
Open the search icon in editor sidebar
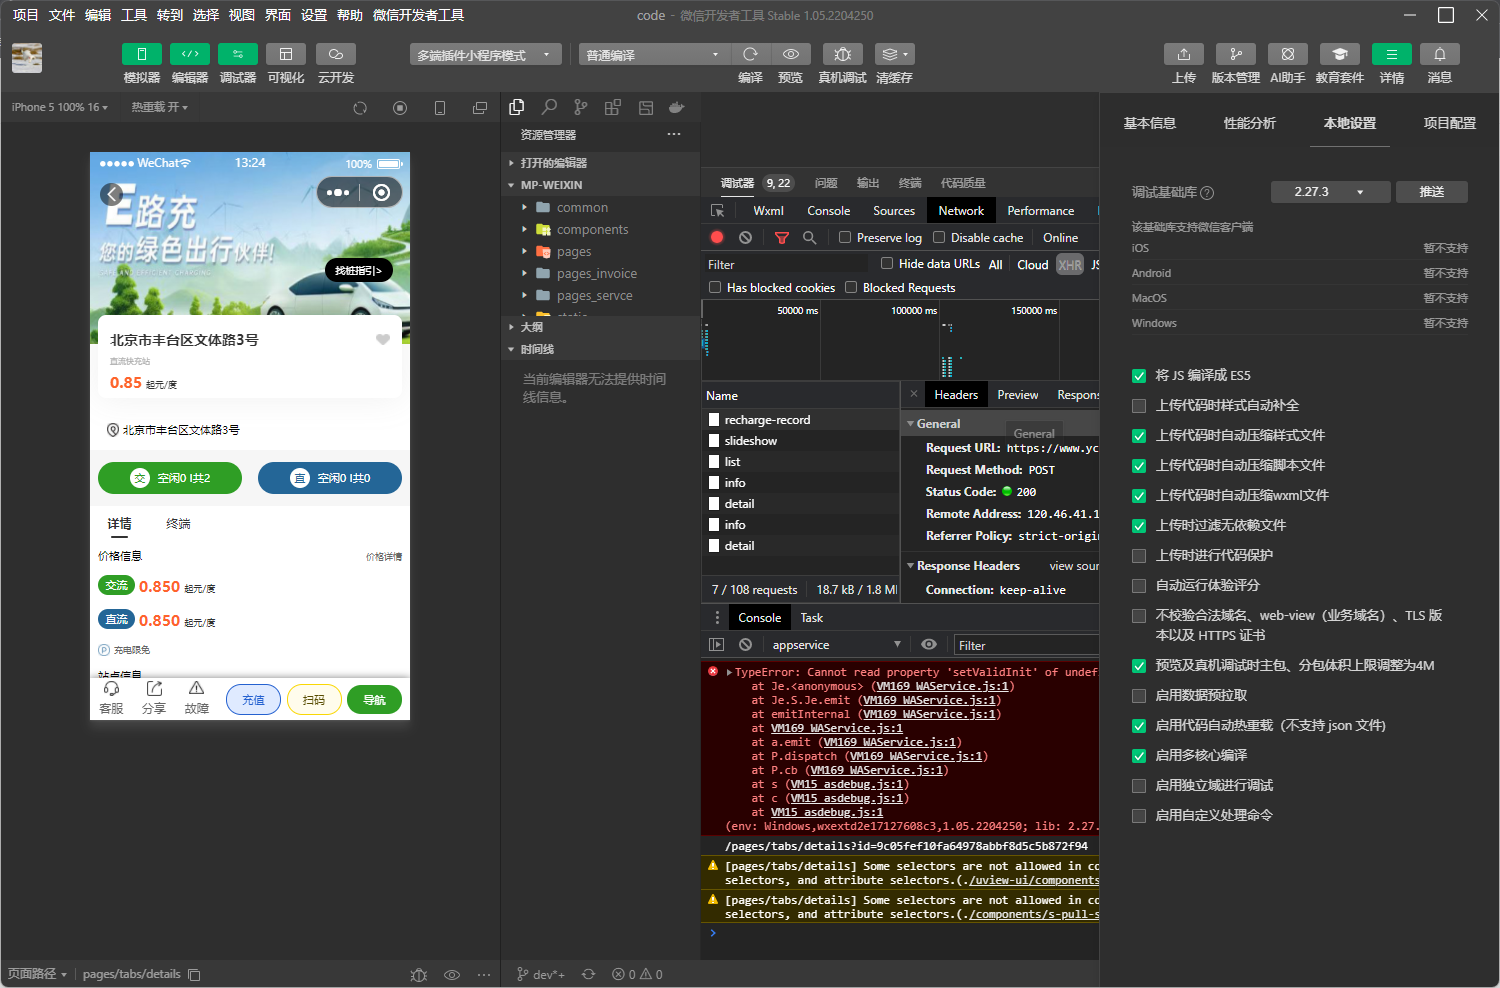(x=549, y=107)
